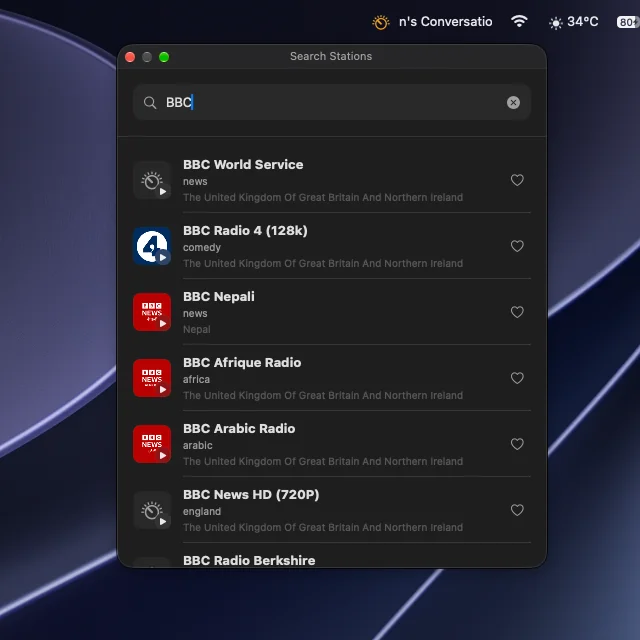Select the BBC Radio Berkshire row

pyautogui.click(x=332, y=560)
